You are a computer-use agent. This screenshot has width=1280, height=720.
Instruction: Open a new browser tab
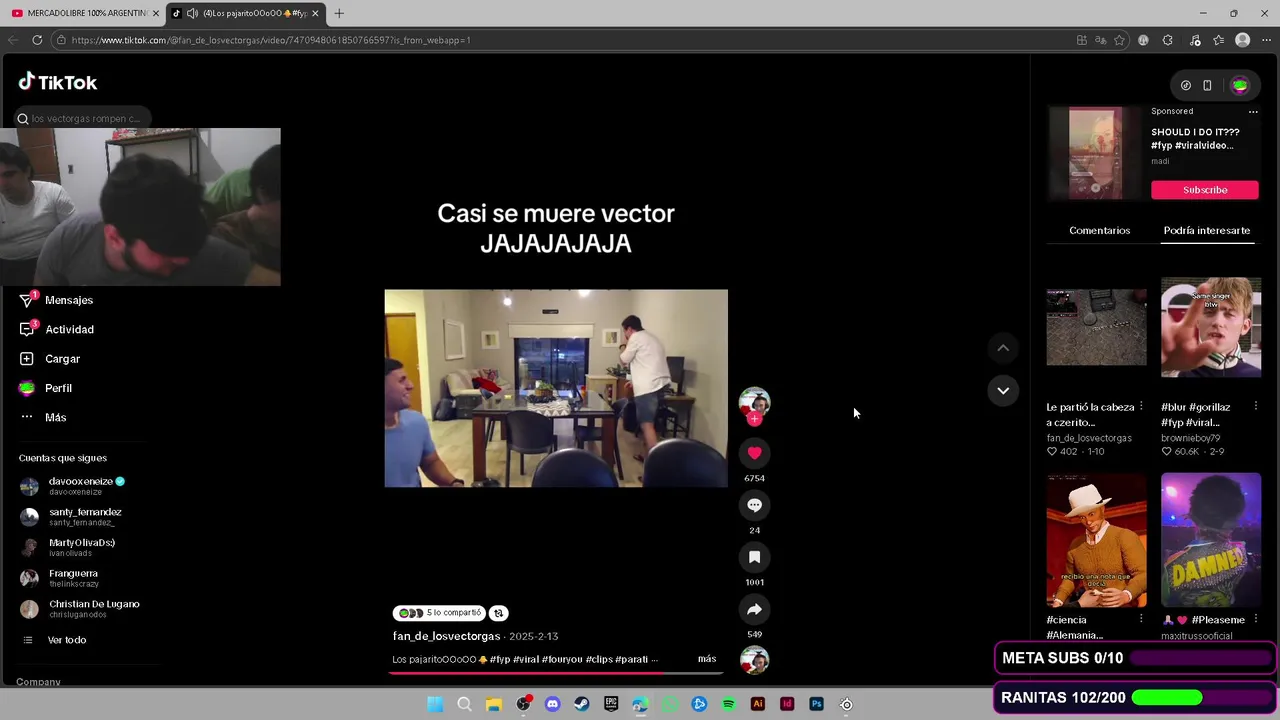pos(339,13)
